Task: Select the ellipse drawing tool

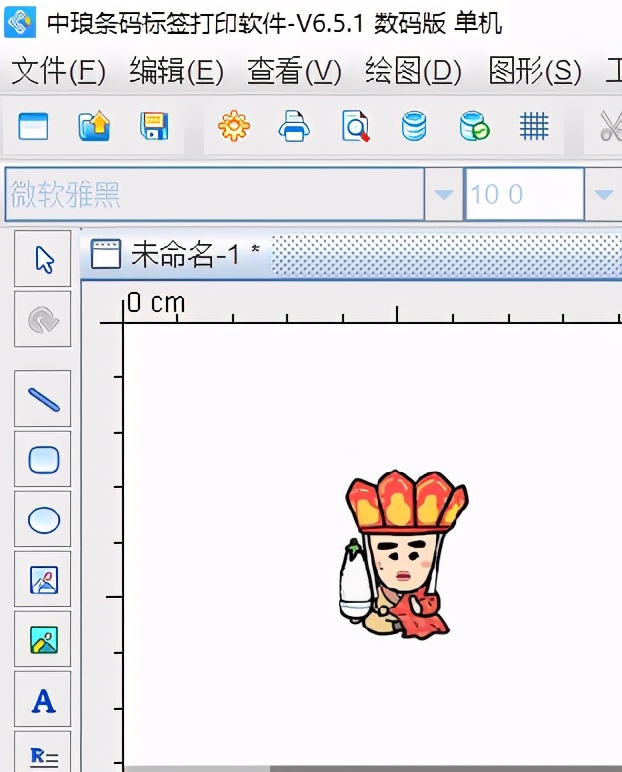Action: click(x=43, y=519)
